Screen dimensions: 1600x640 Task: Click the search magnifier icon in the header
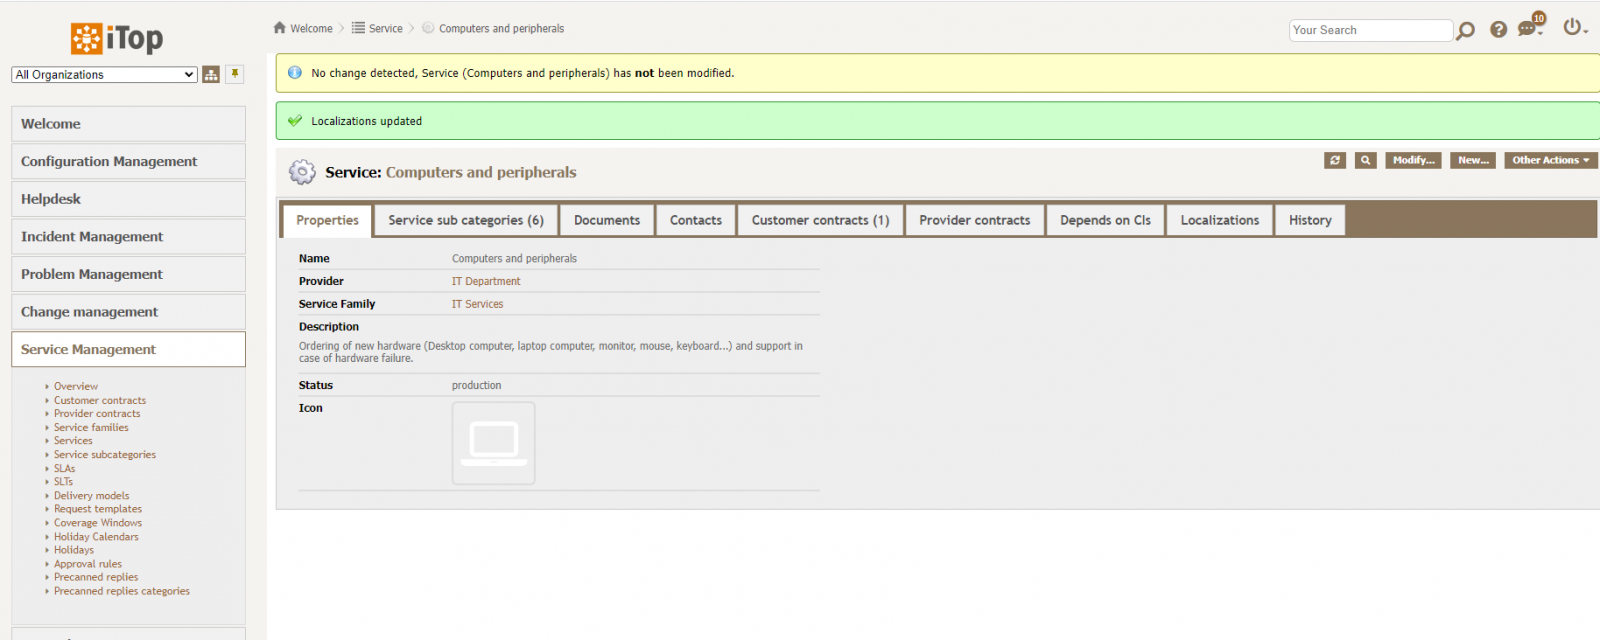[1466, 31]
